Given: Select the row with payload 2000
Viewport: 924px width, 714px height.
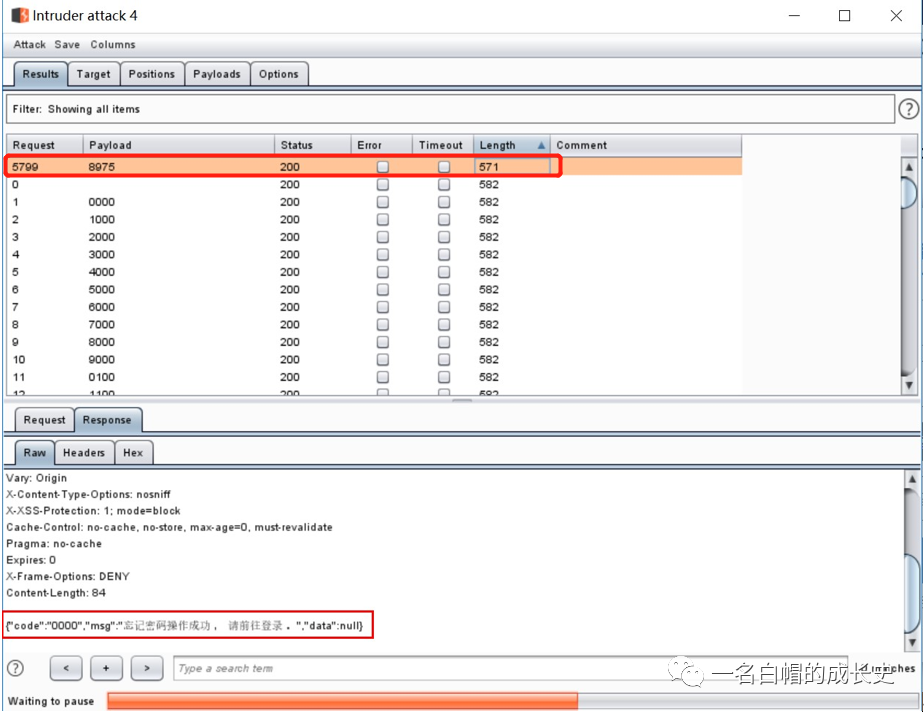Looking at the screenshot, I should pos(374,237).
